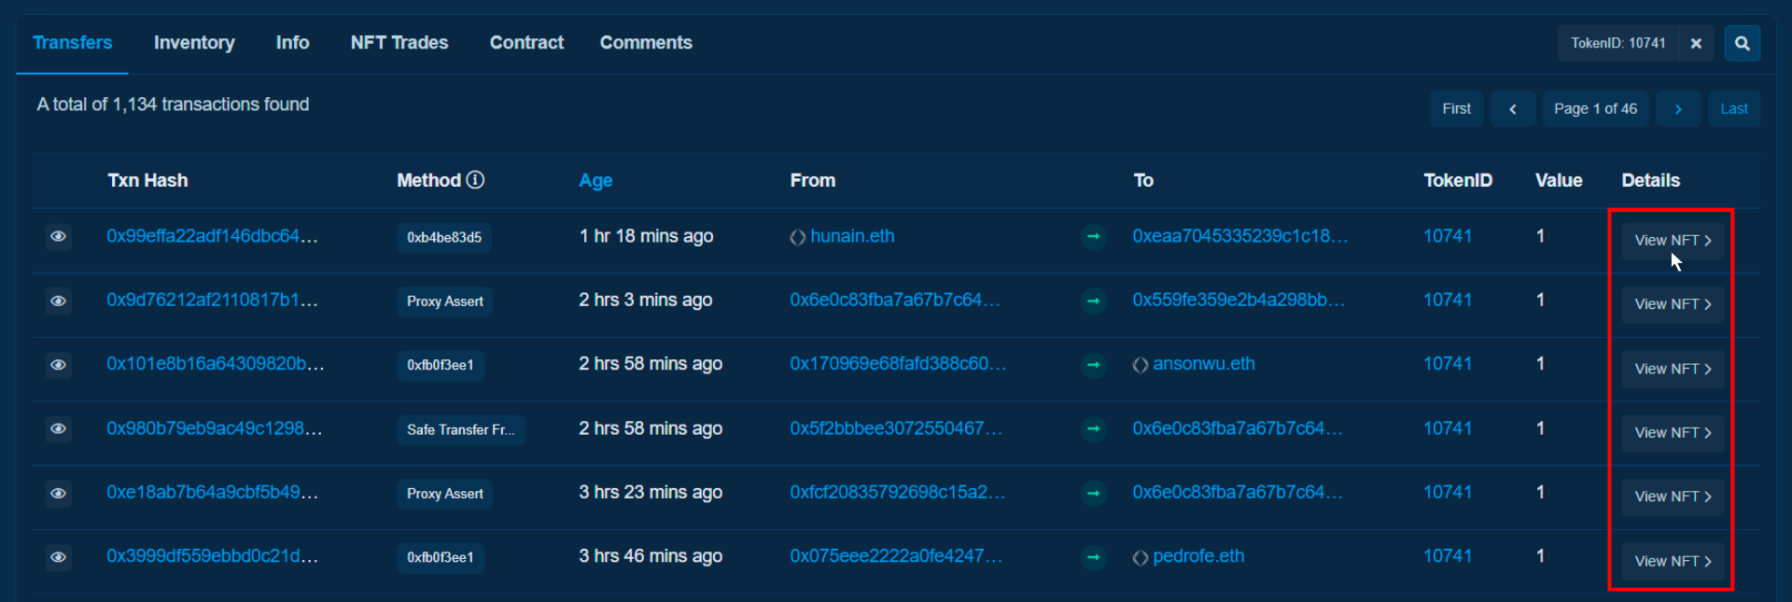The image size is (1792, 602).
Task: Click eye icon for transaction 0x101e8b16a64309820b
Action: pyautogui.click(x=59, y=365)
